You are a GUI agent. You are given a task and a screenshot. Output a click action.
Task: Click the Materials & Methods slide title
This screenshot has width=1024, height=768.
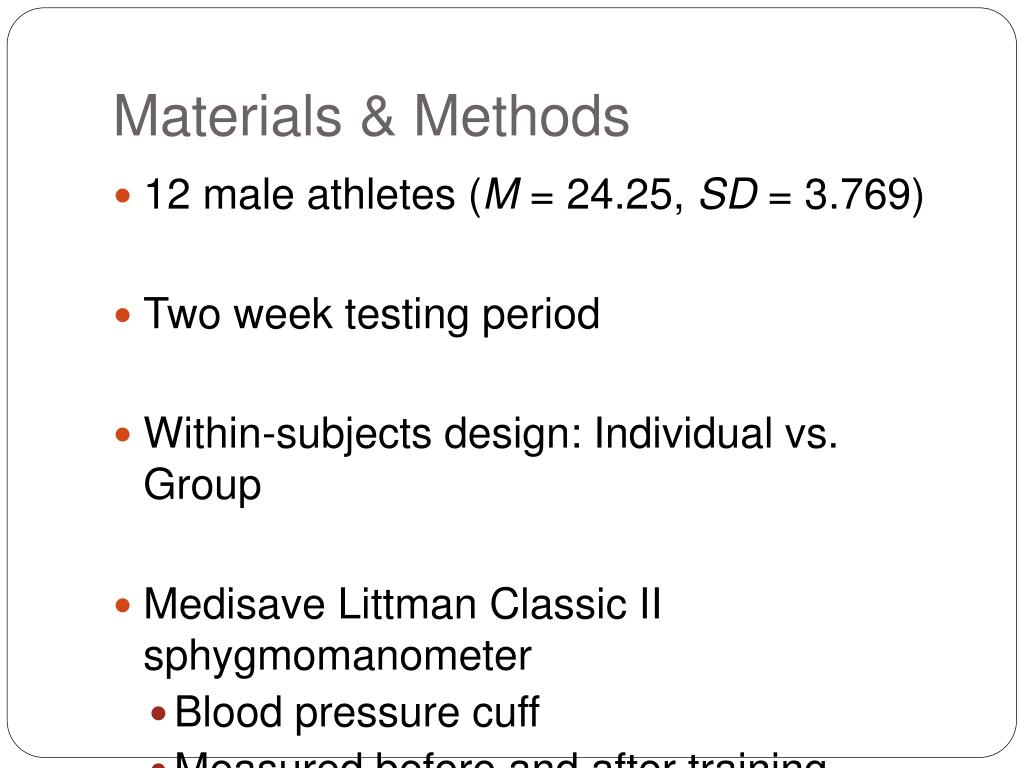(371, 116)
